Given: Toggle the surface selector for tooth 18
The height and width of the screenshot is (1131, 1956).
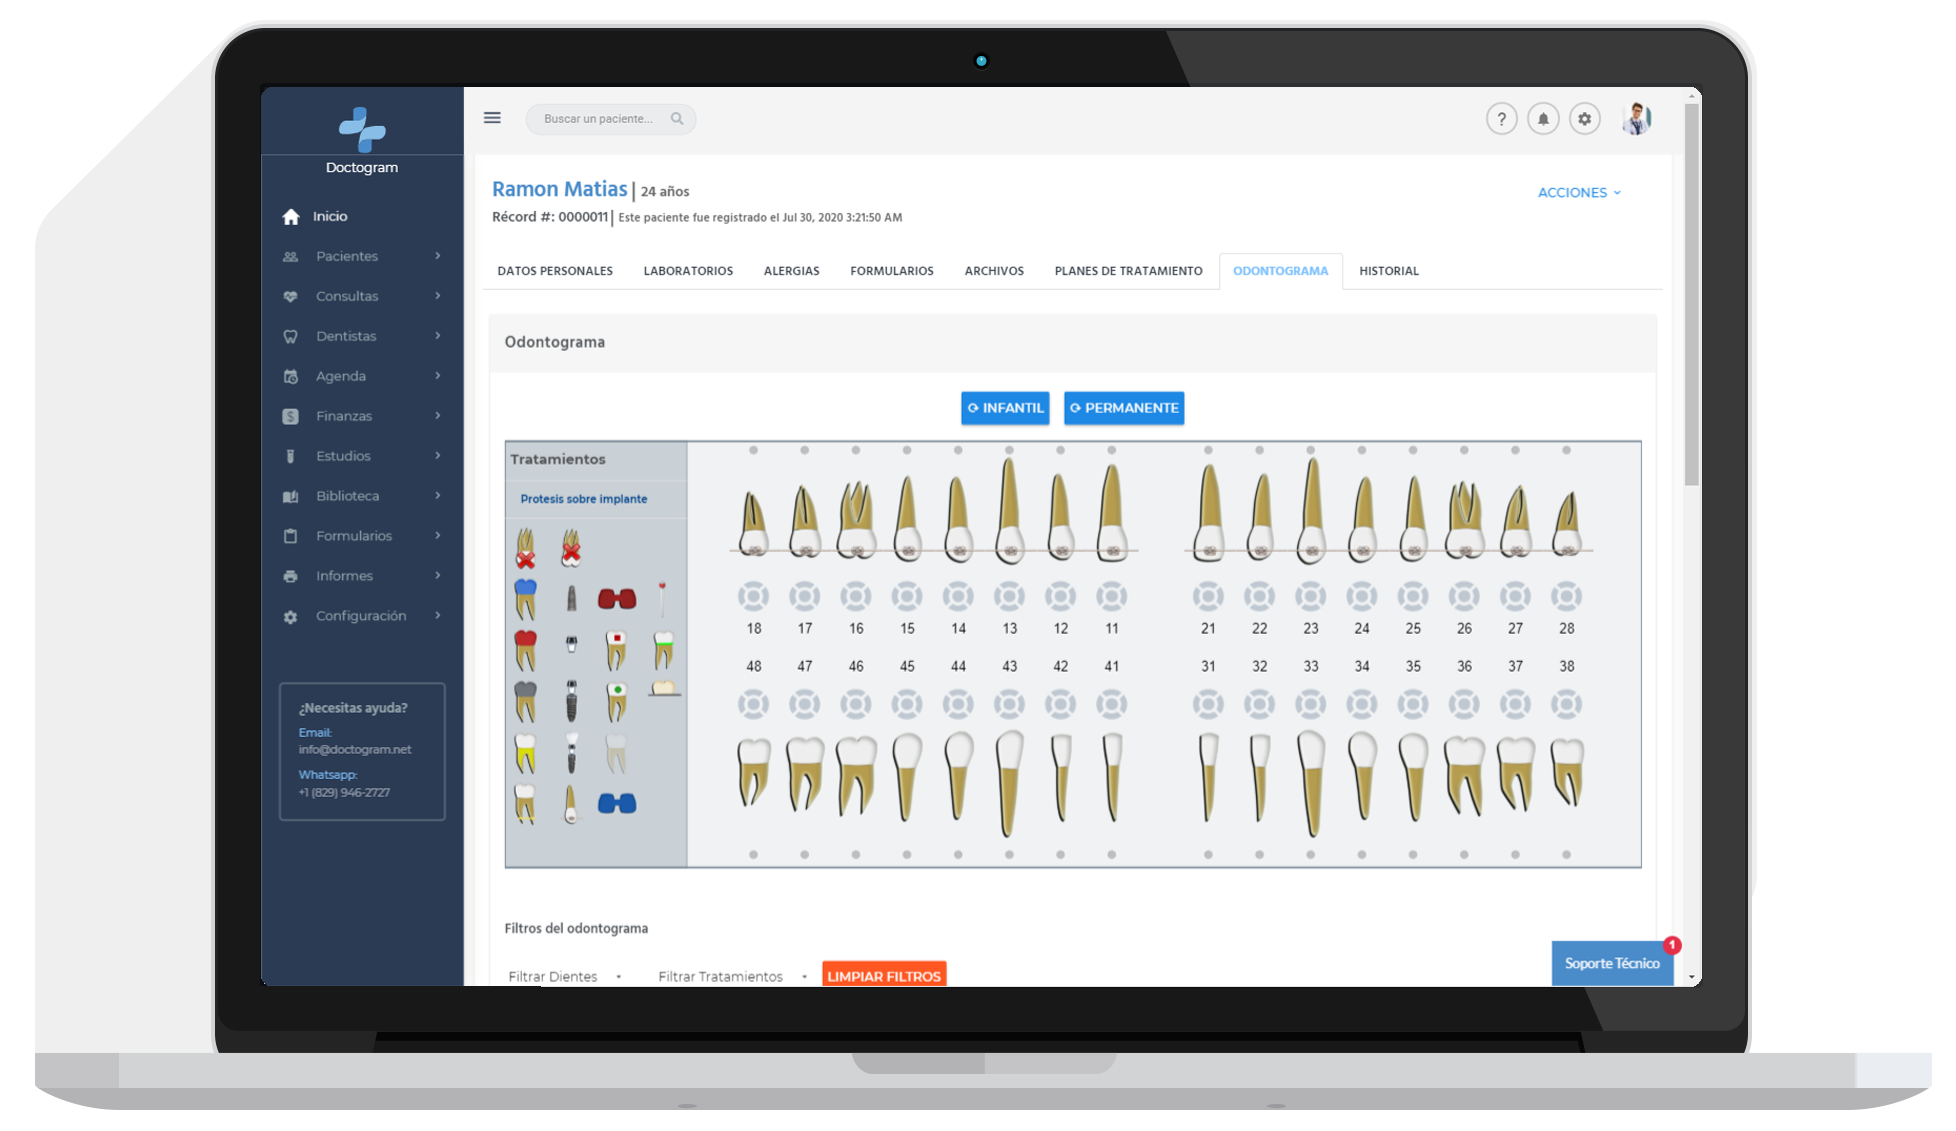Looking at the screenshot, I should (753, 597).
